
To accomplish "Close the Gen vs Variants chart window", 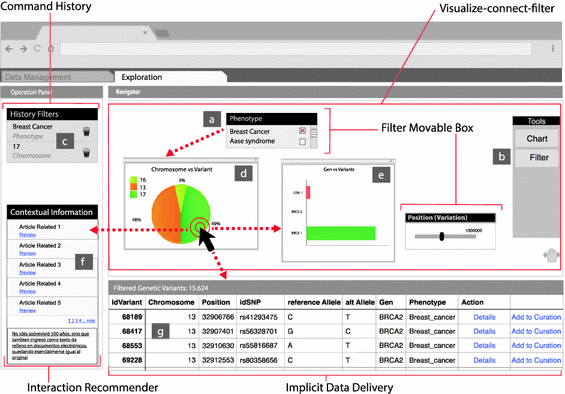I will click(x=392, y=160).
